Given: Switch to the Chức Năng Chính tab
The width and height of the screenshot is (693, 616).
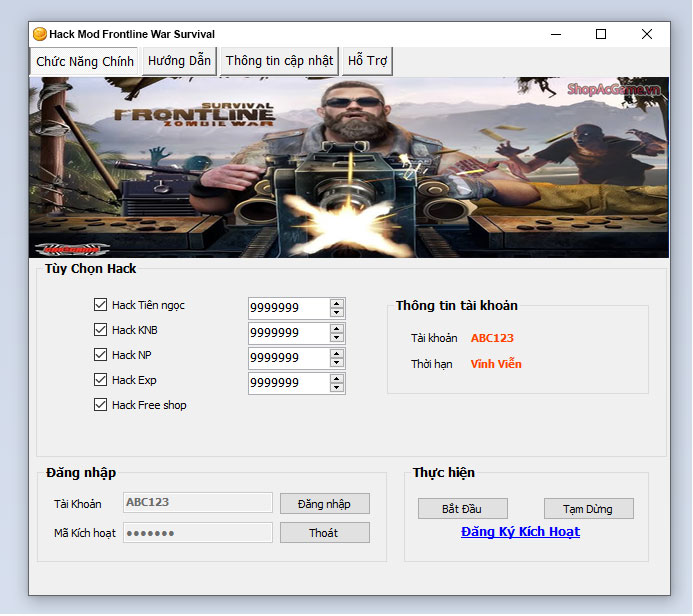Looking at the screenshot, I should (85, 61).
